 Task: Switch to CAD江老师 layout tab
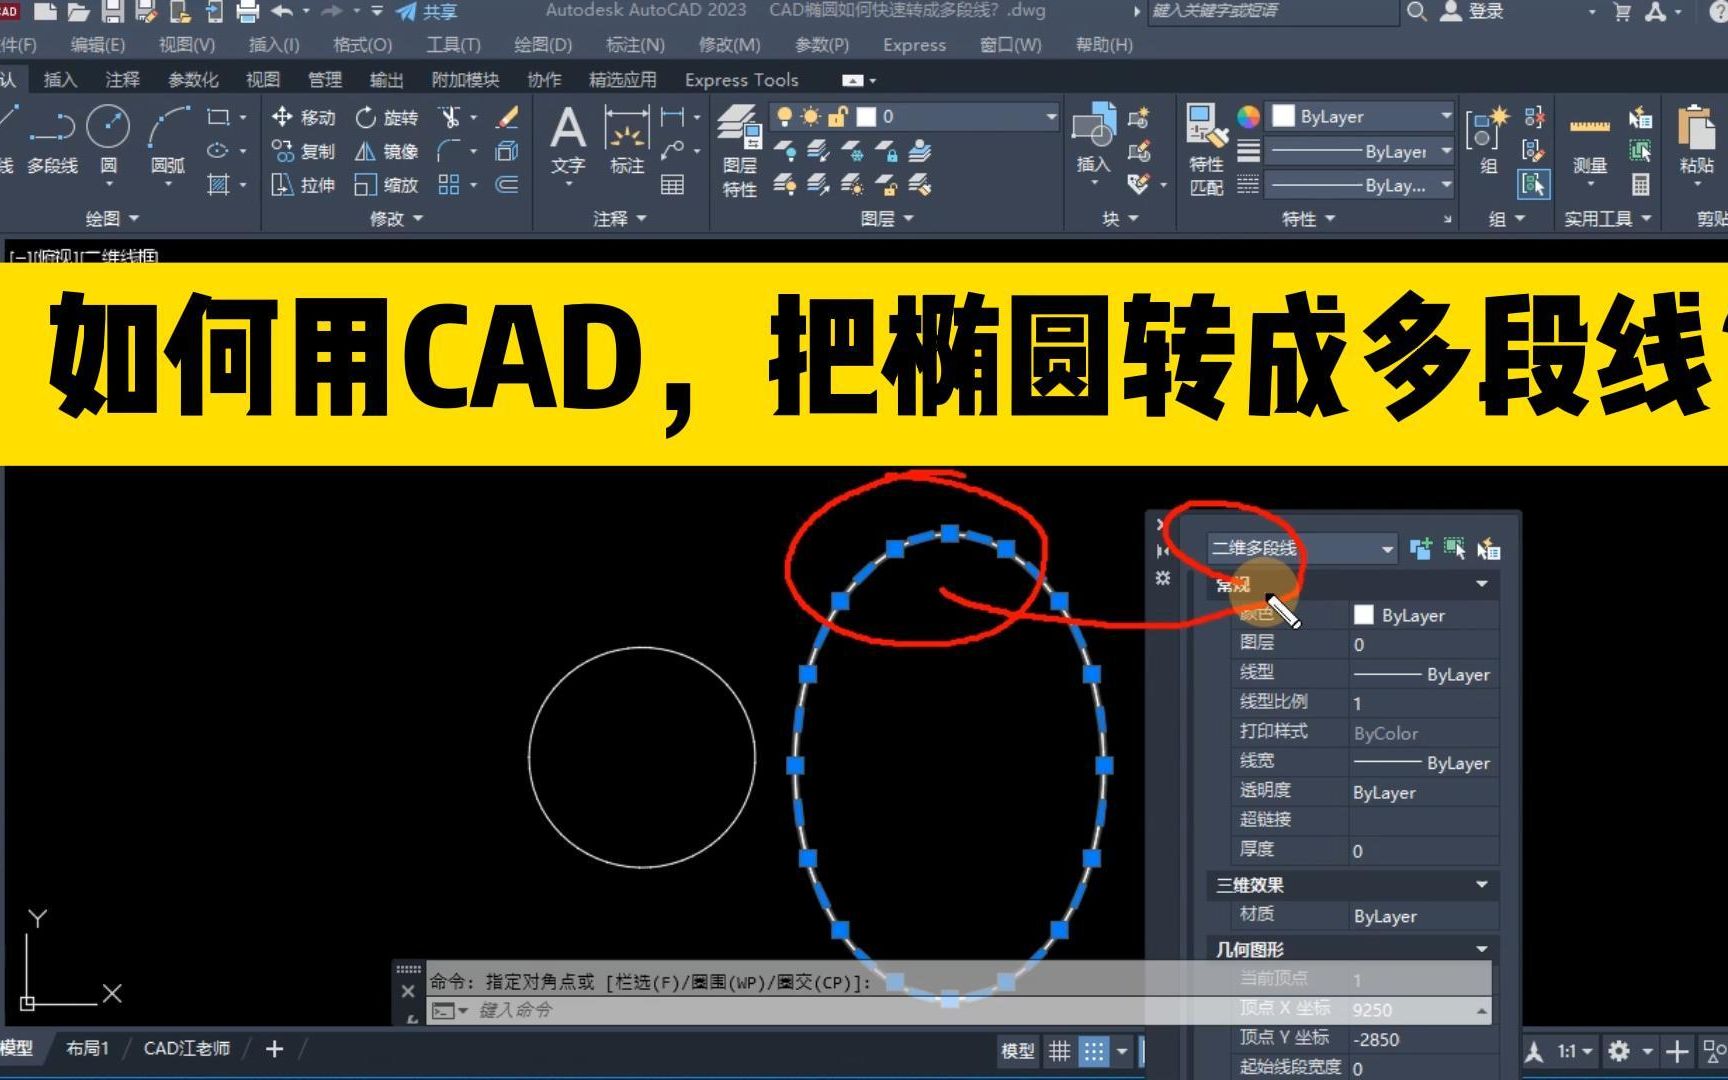[186, 1049]
